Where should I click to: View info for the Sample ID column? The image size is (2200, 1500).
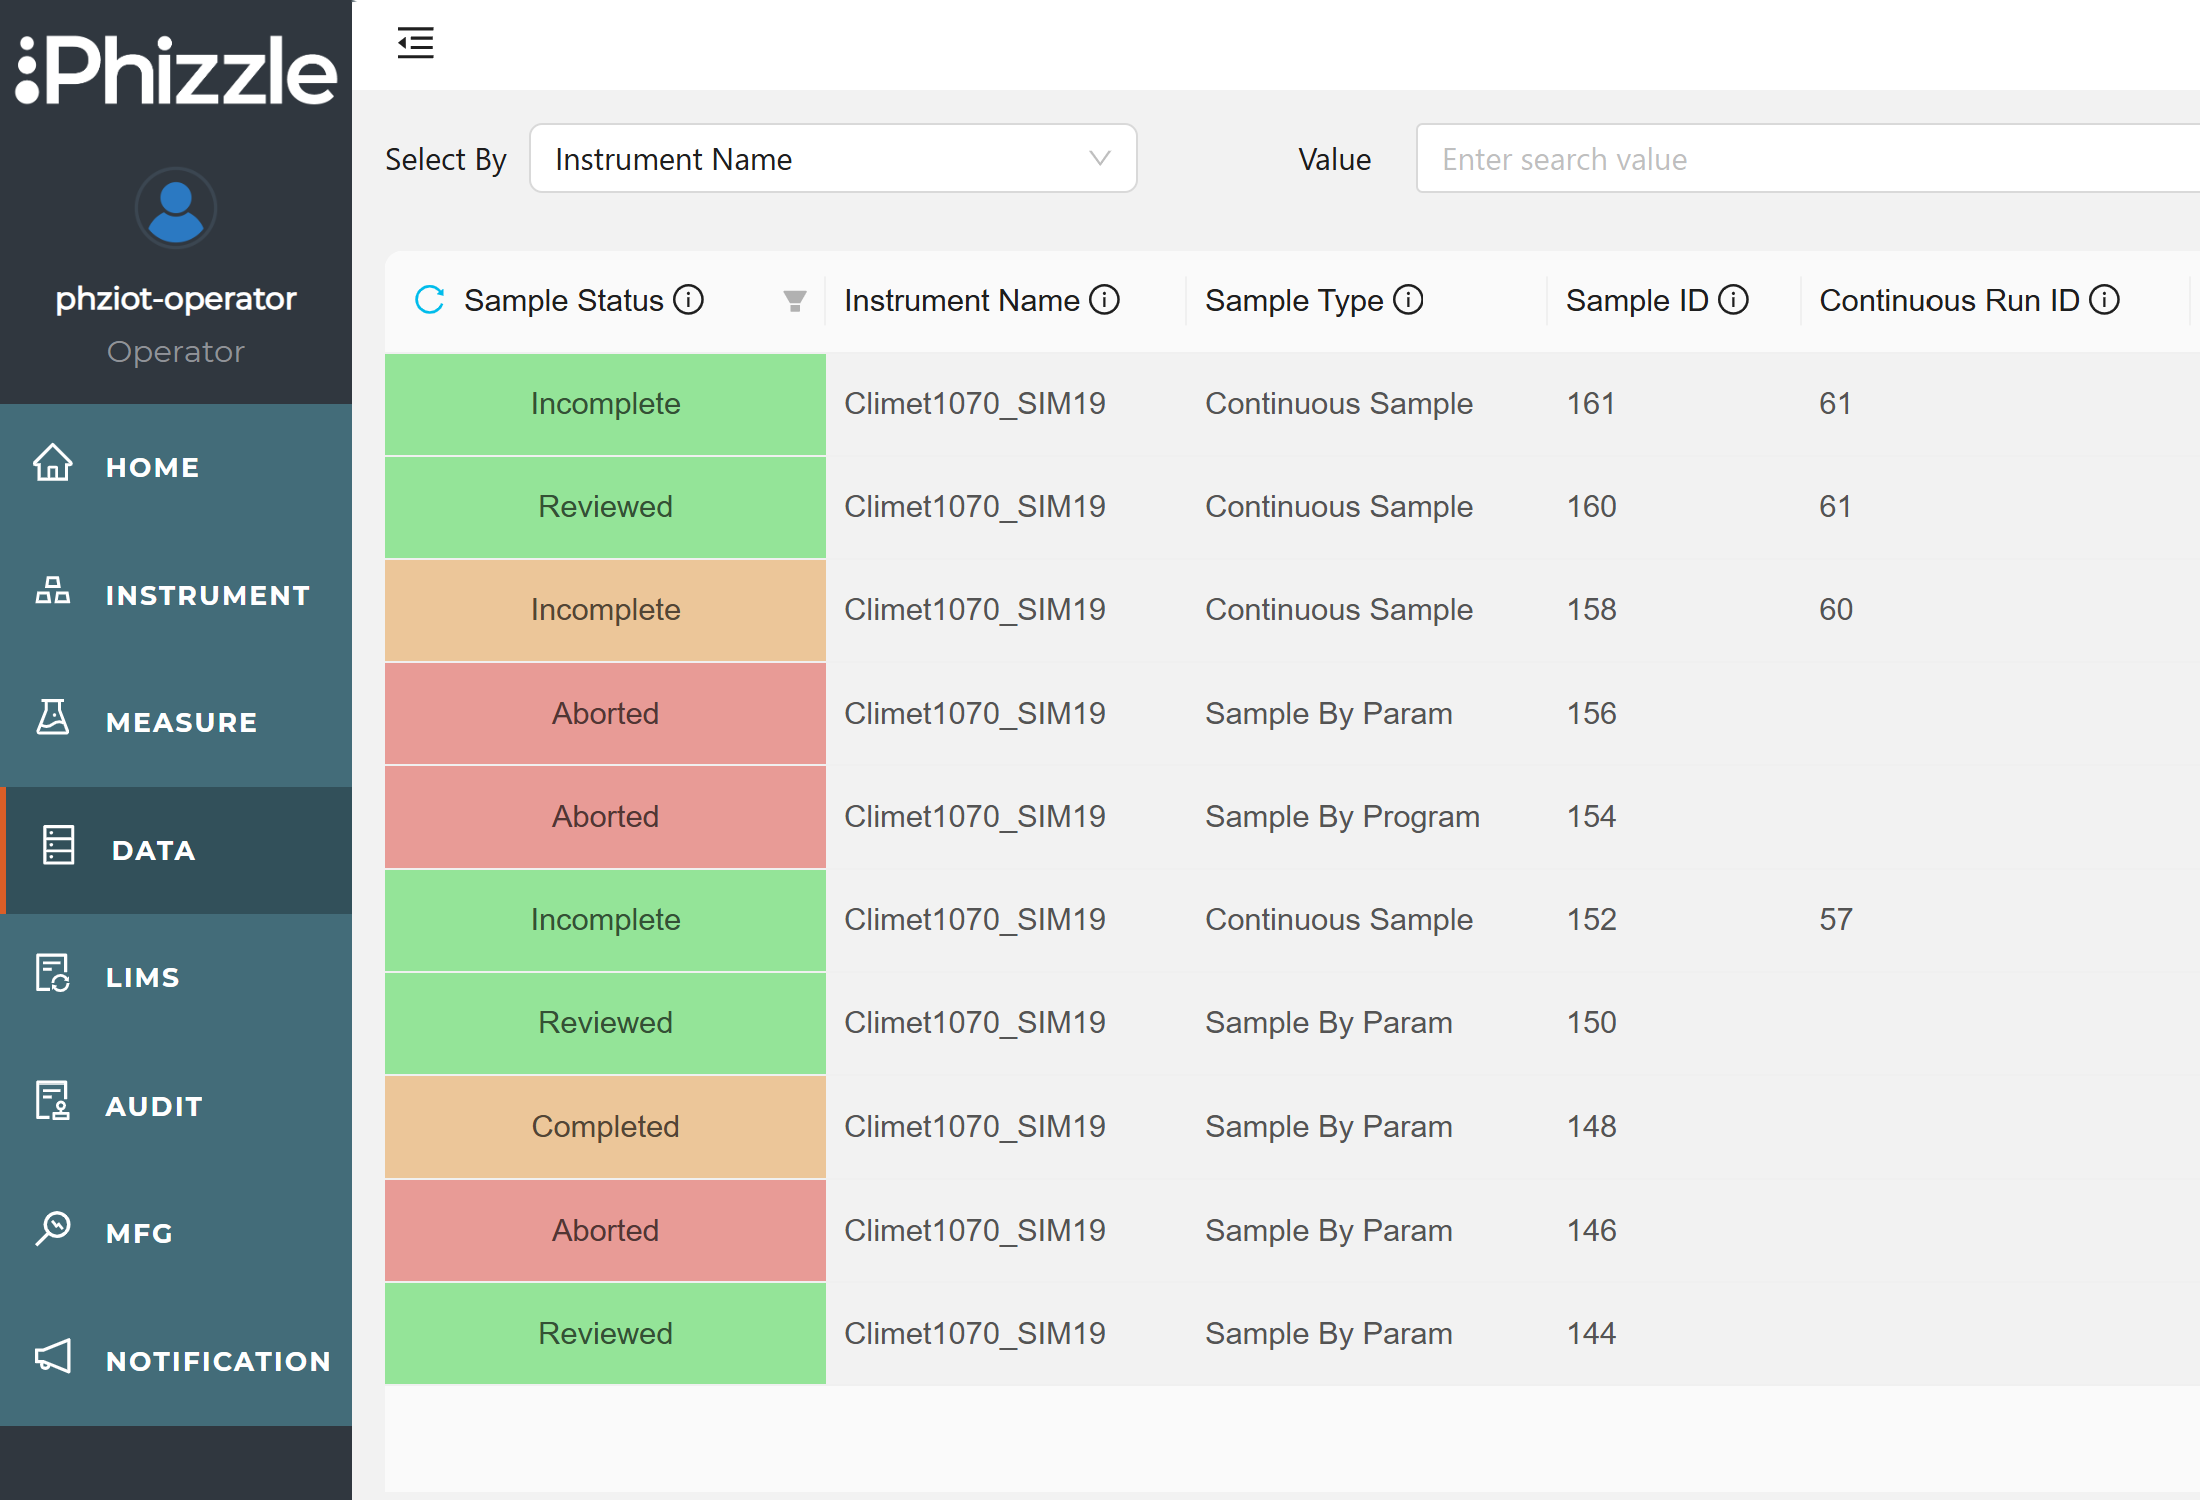(1733, 299)
